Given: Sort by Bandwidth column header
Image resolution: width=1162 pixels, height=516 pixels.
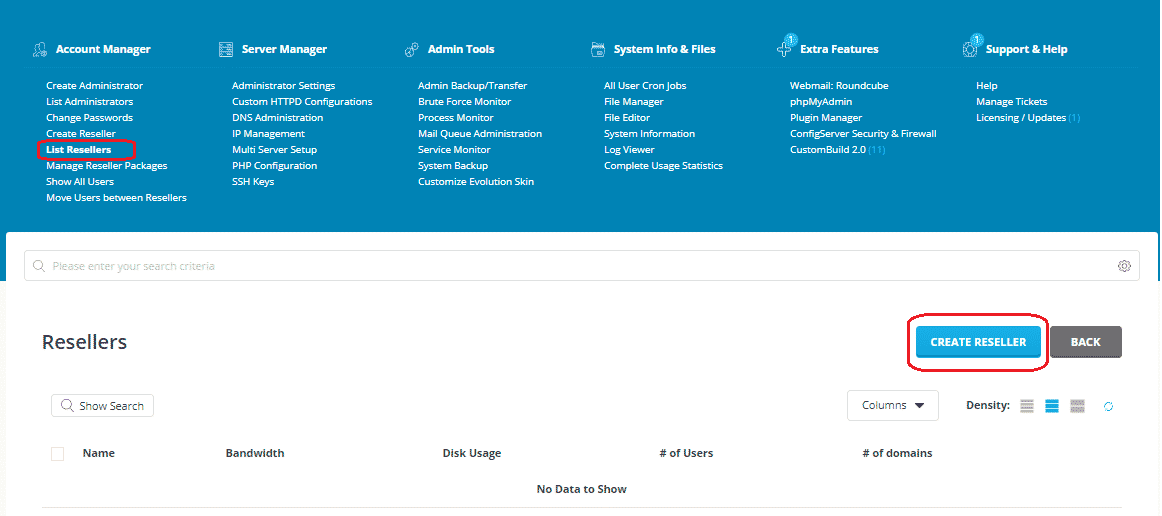Looking at the screenshot, I should [x=255, y=453].
